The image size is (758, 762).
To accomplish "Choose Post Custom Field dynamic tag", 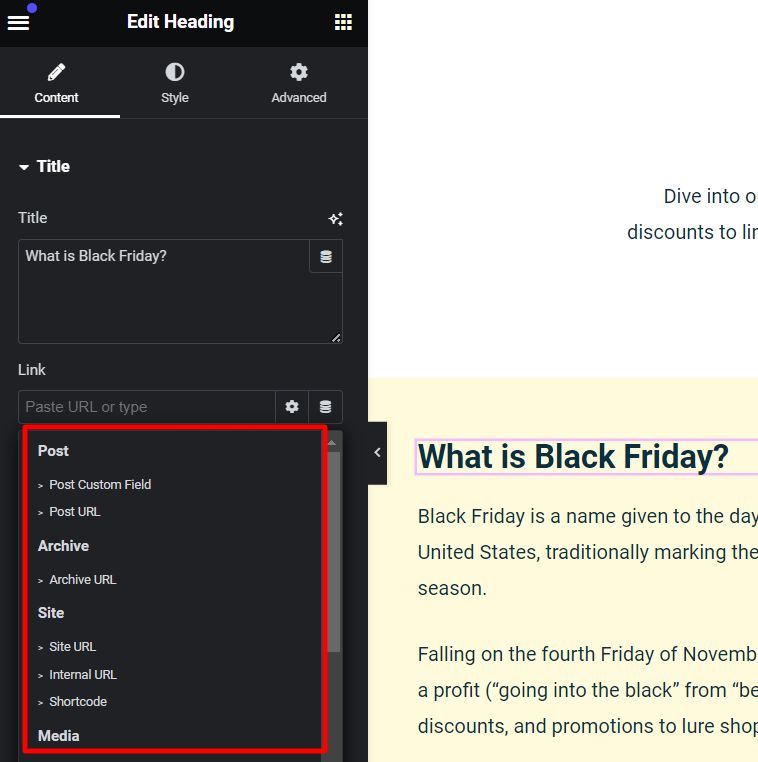I will (100, 485).
